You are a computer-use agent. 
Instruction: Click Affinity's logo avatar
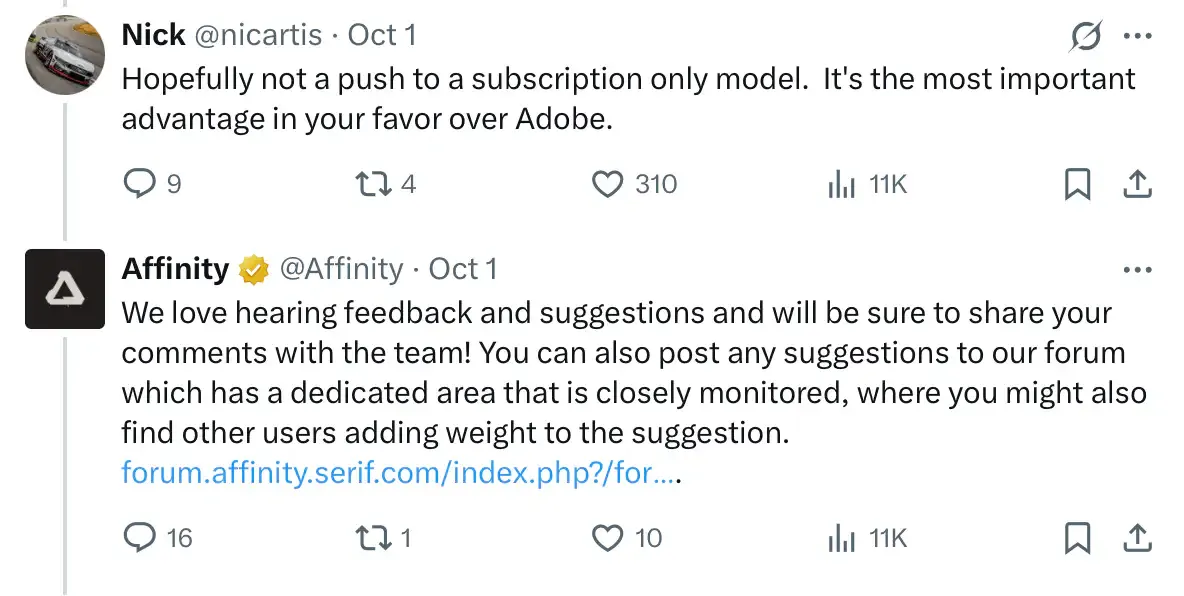64,289
